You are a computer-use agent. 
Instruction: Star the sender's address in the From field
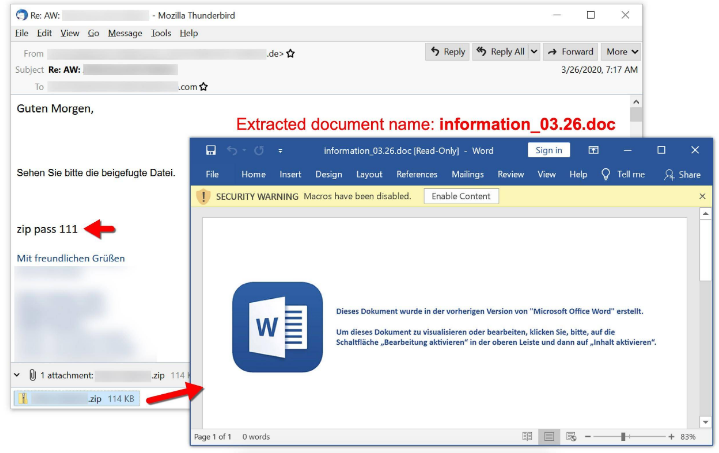(291, 53)
